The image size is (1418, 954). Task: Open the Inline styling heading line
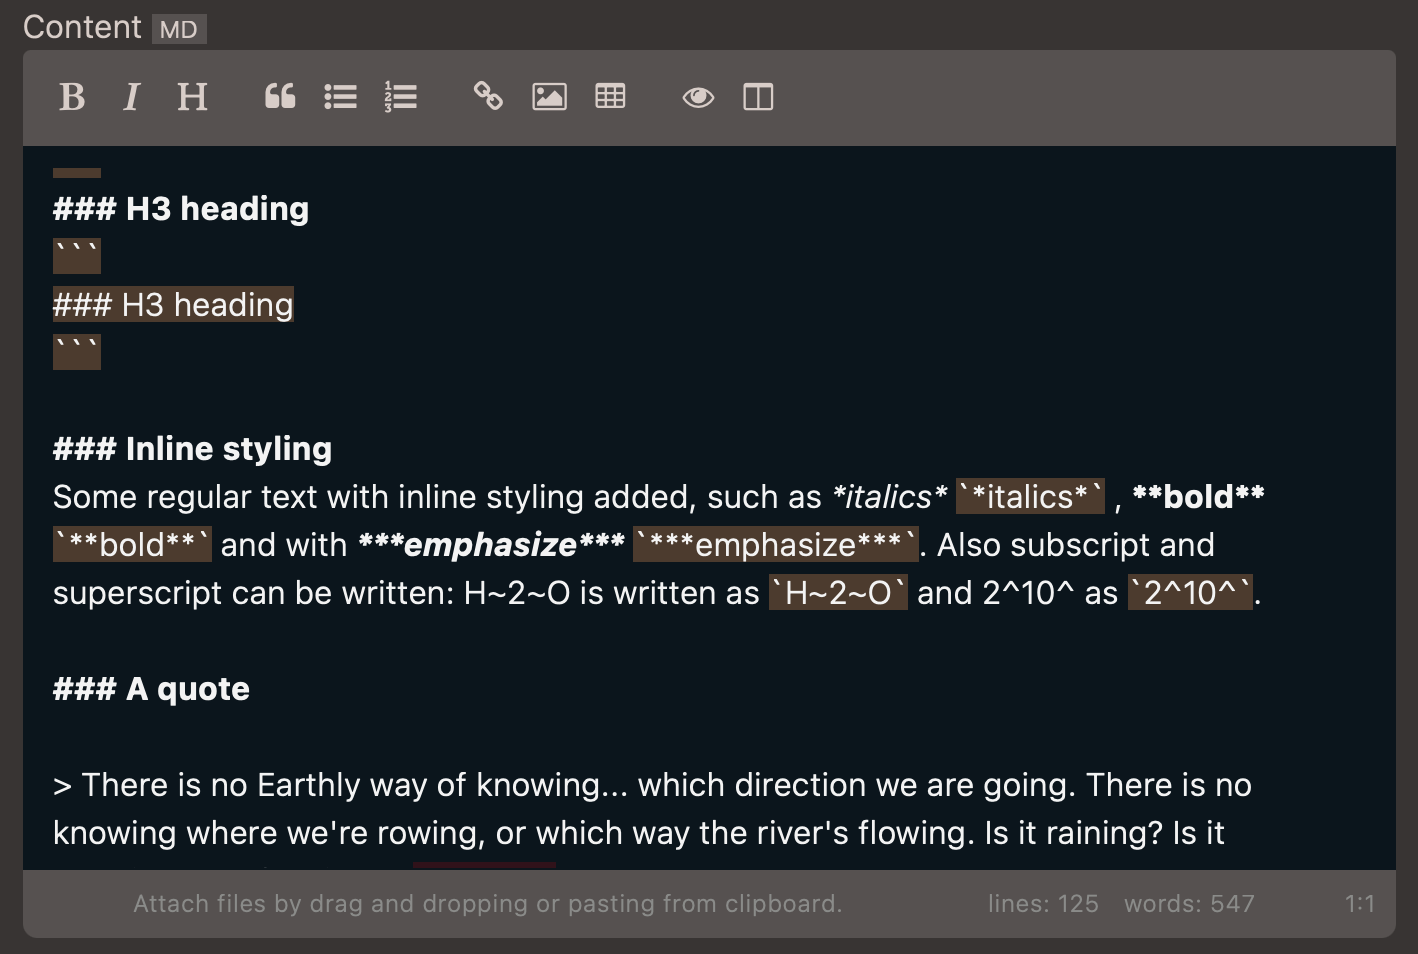pos(191,448)
